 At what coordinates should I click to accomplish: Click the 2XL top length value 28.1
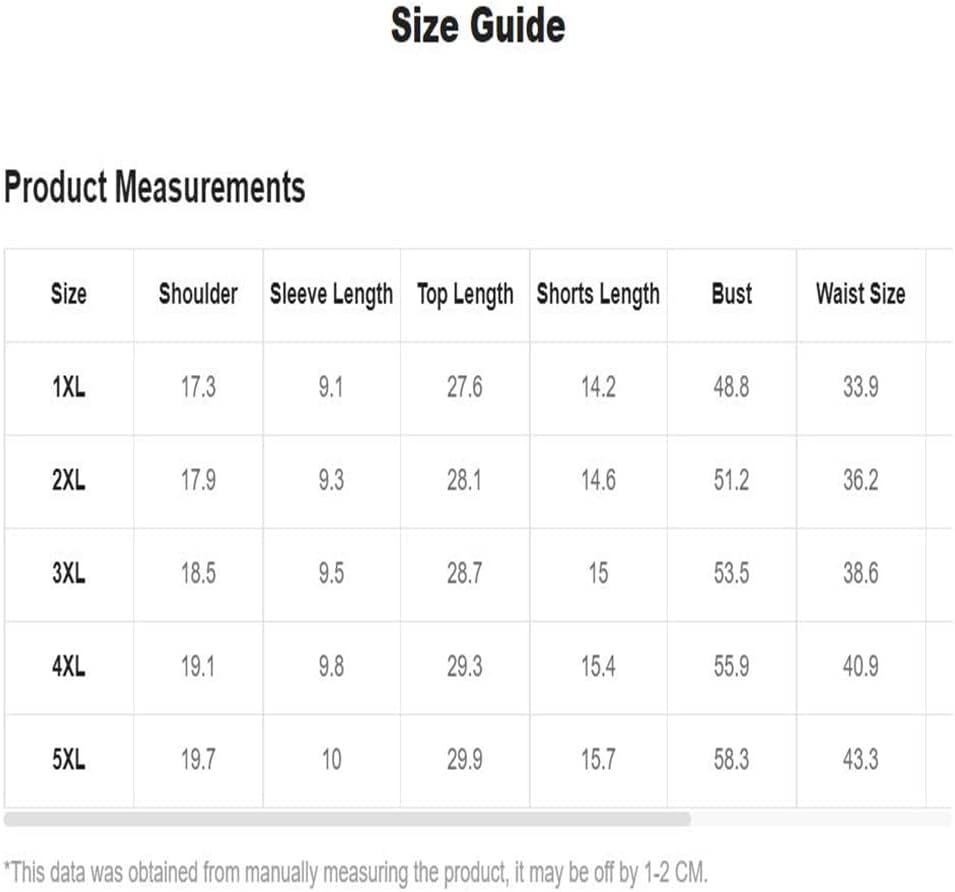pyautogui.click(x=465, y=480)
